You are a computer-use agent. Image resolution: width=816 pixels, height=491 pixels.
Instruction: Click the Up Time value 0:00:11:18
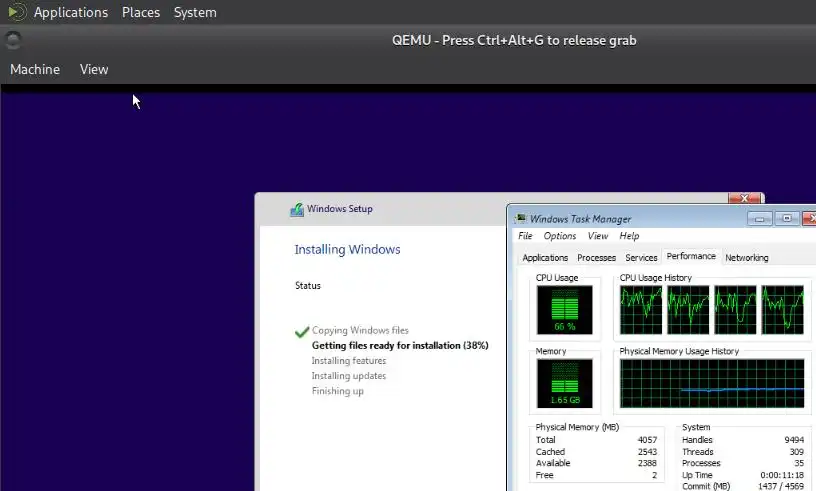[x=782, y=475]
